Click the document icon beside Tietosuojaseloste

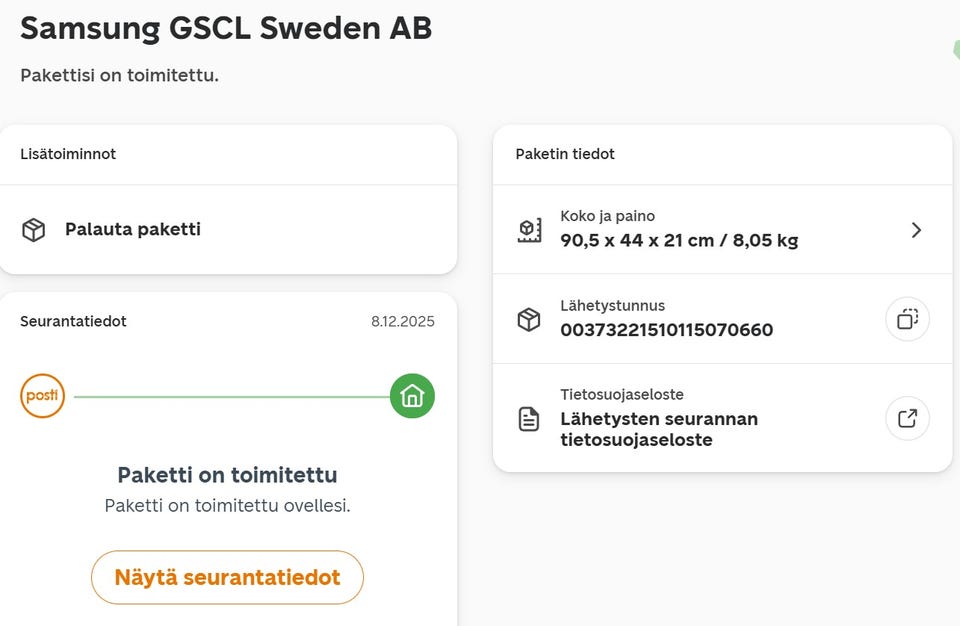coord(529,419)
